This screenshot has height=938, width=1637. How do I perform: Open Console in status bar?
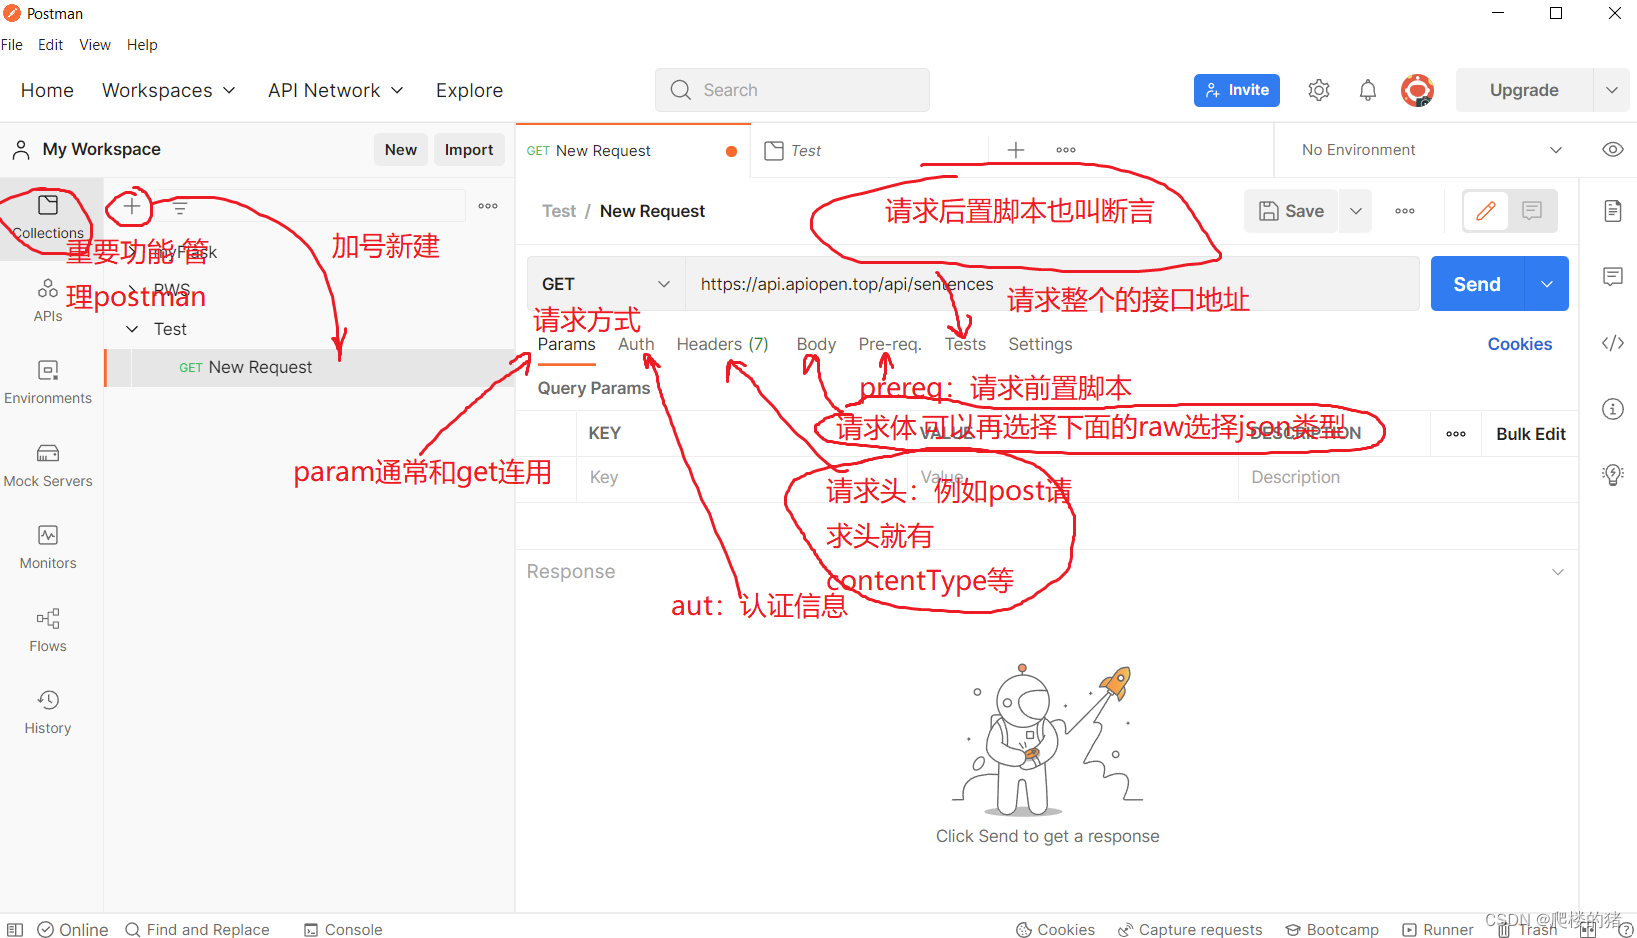343,930
